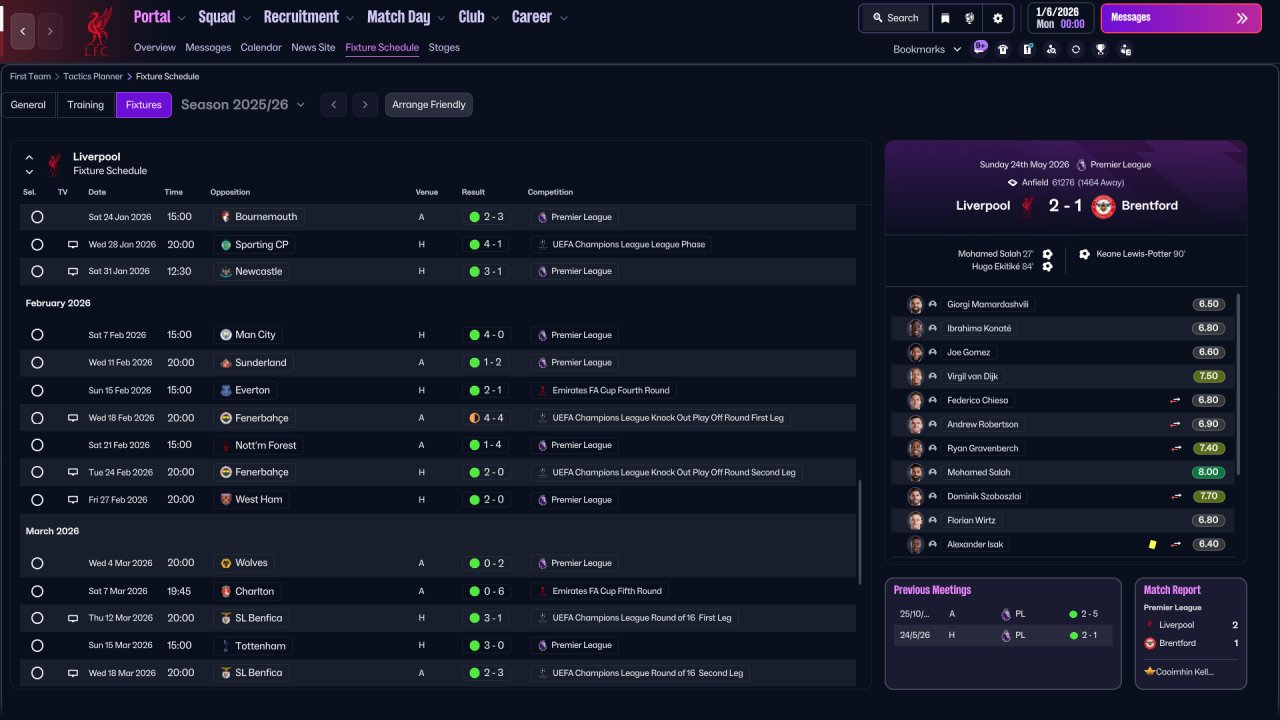The height and width of the screenshot is (720, 1280).
Task: Select the West Ham fixture radio button
Action: coord(37,499)
